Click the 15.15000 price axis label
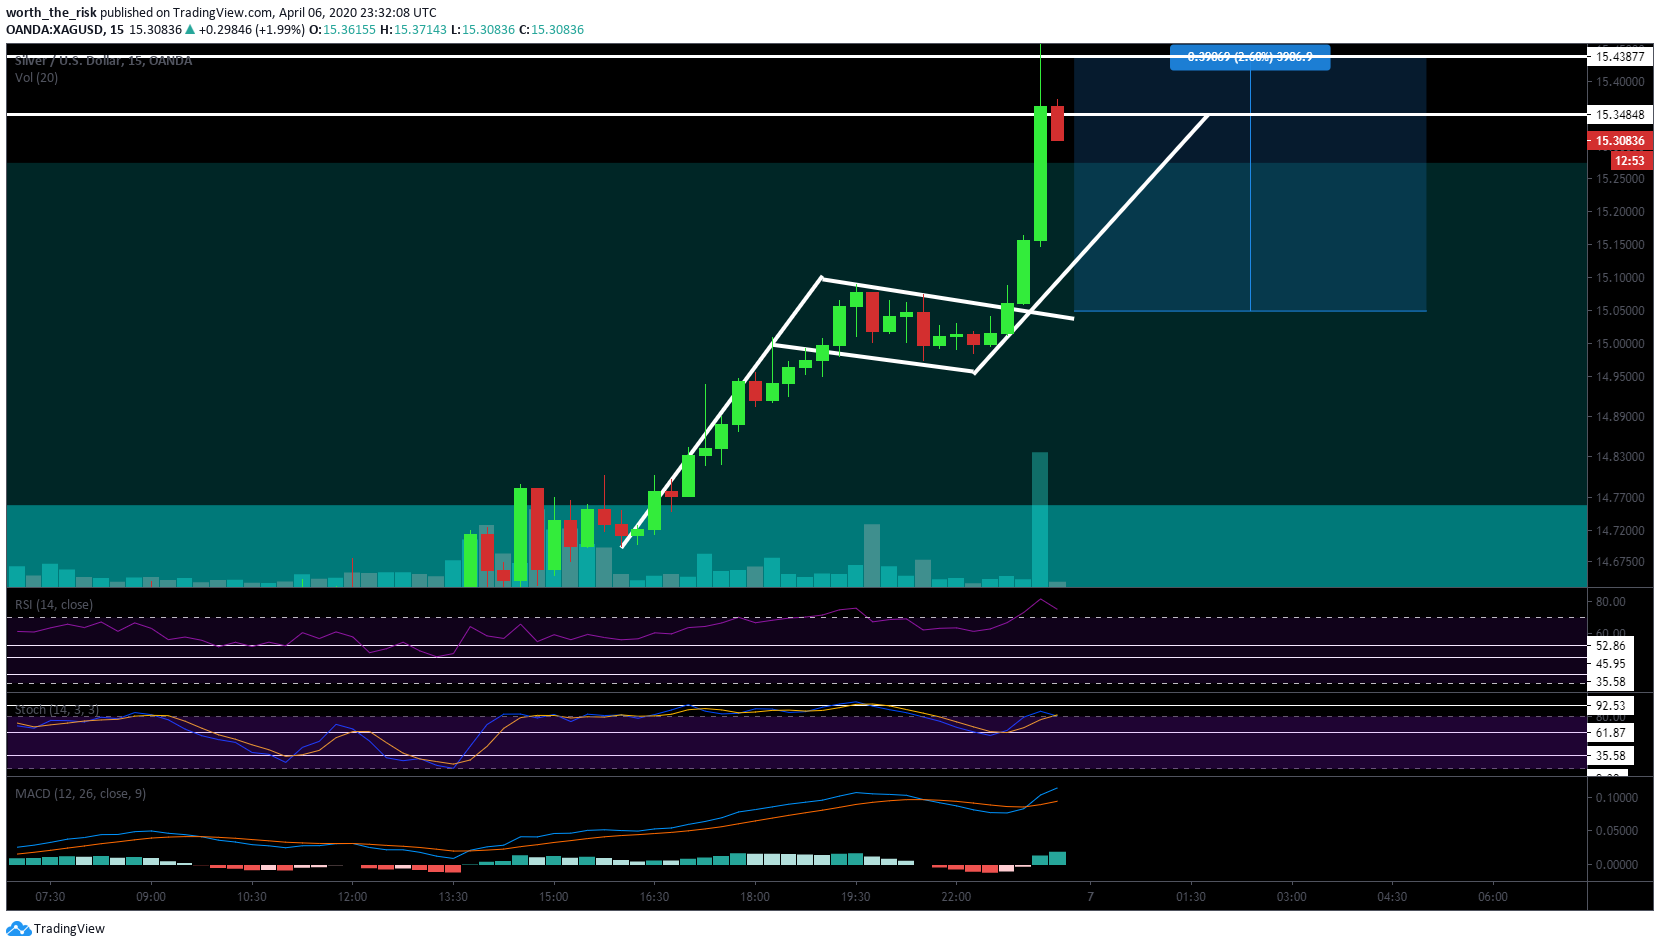Screen dimensions: 1660x947 1620,245
